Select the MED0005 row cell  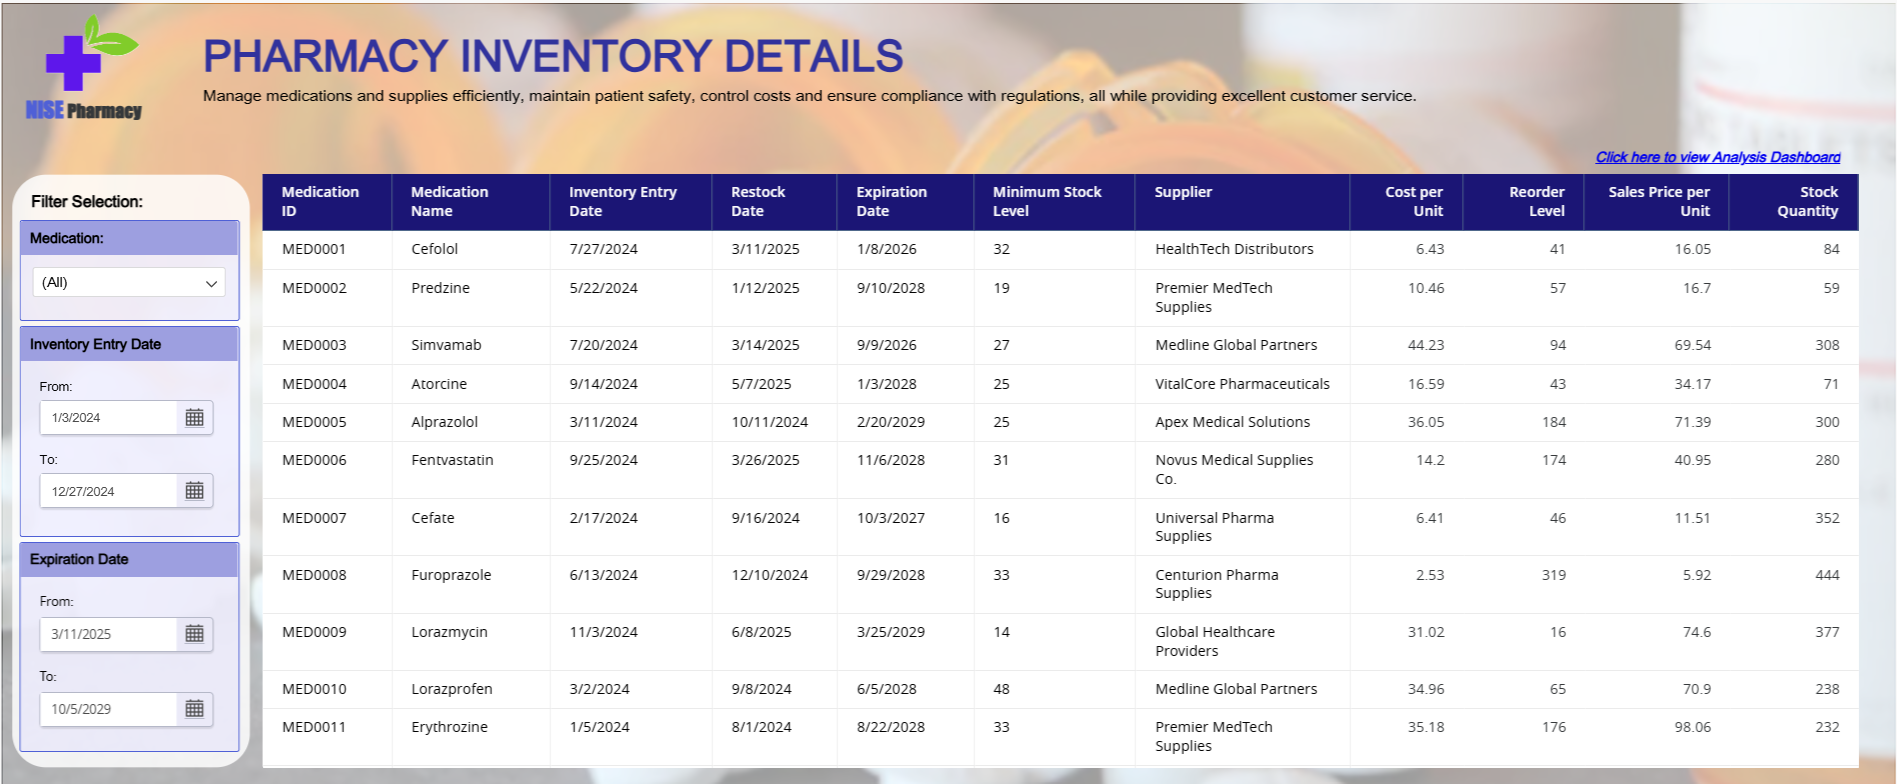click(314, 422)
